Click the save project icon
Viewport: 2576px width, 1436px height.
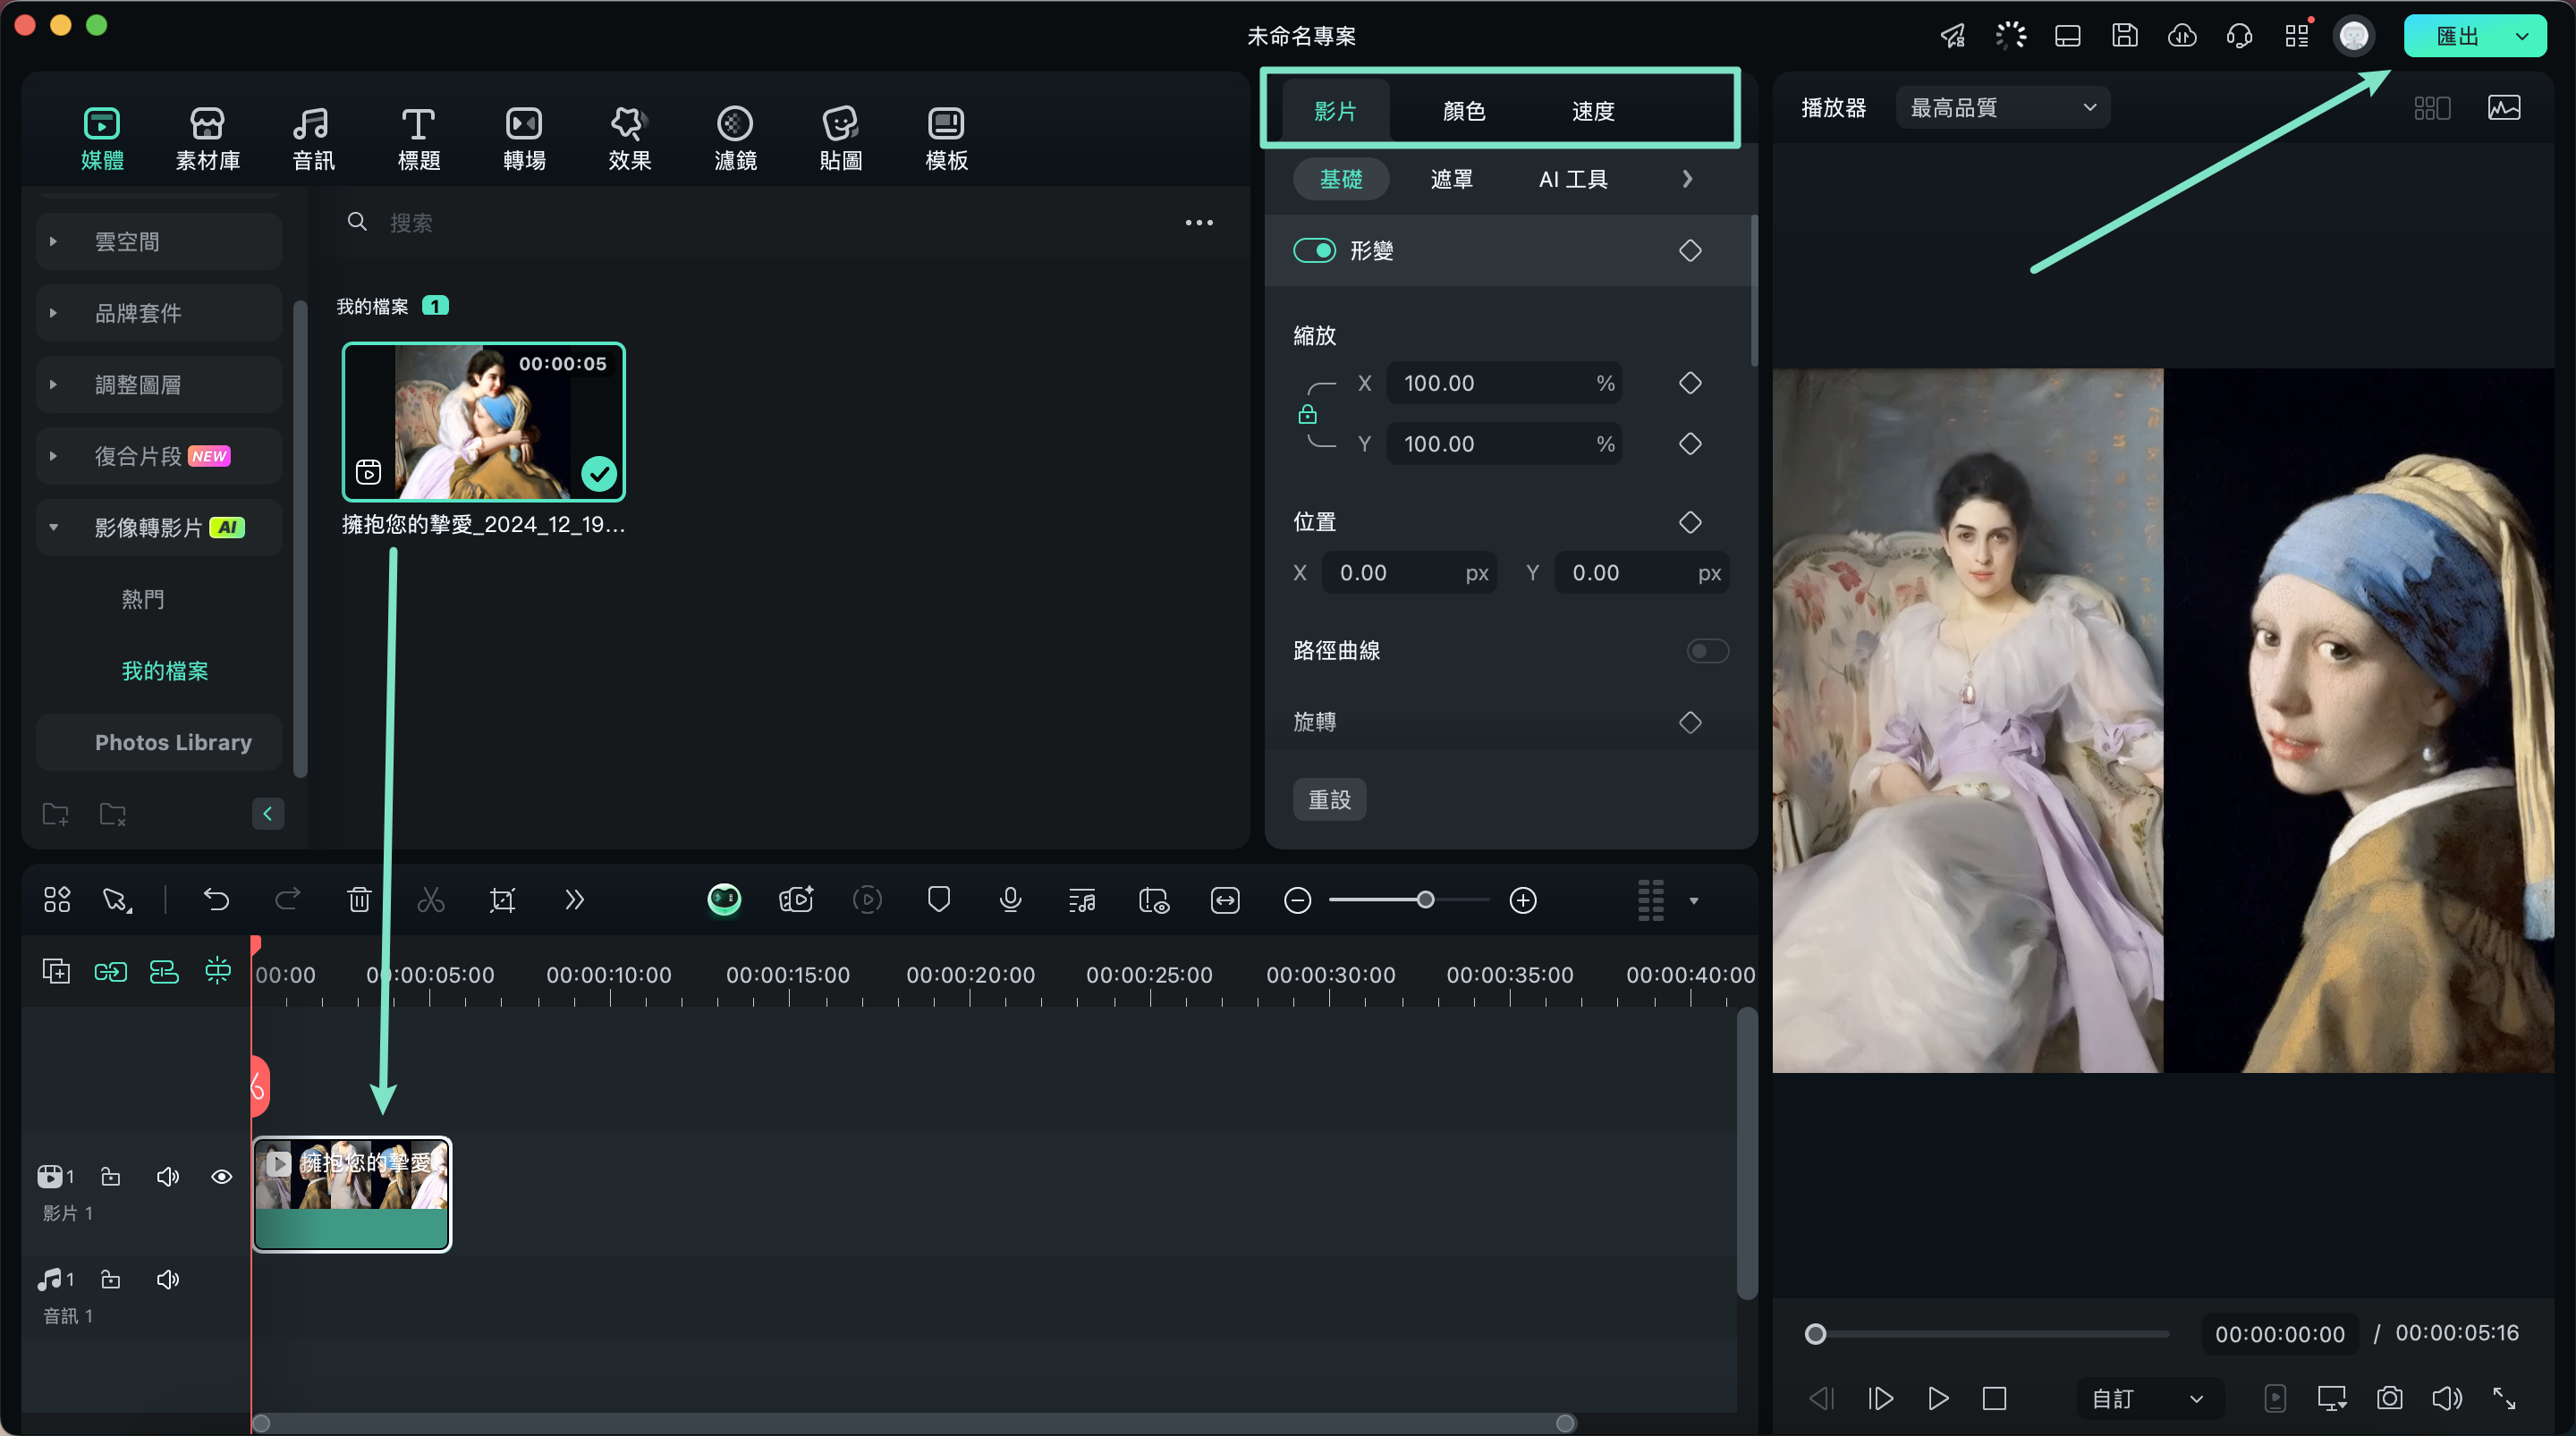(x=2125, y=36)
